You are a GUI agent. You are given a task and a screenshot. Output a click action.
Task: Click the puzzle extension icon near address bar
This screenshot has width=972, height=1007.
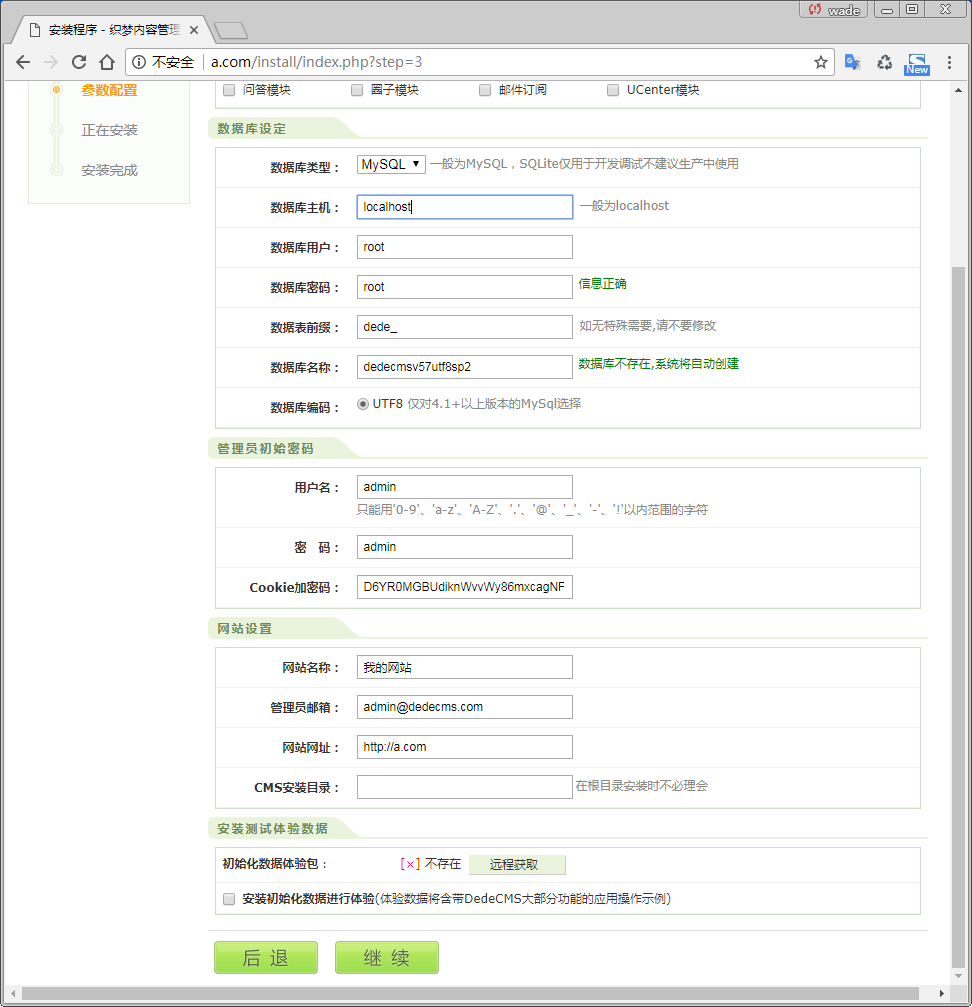(x=884, y=62)
